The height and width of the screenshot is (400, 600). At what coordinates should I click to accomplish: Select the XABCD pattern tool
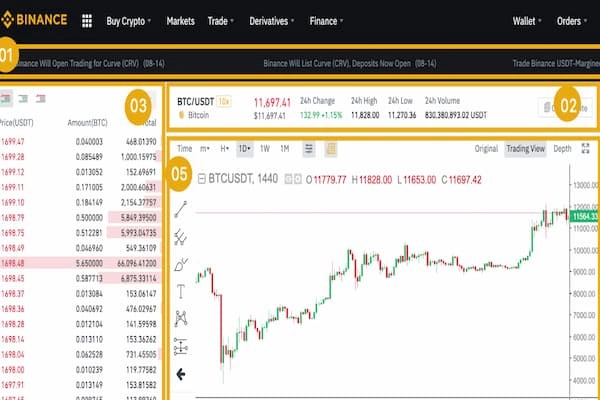click(181, 318)
